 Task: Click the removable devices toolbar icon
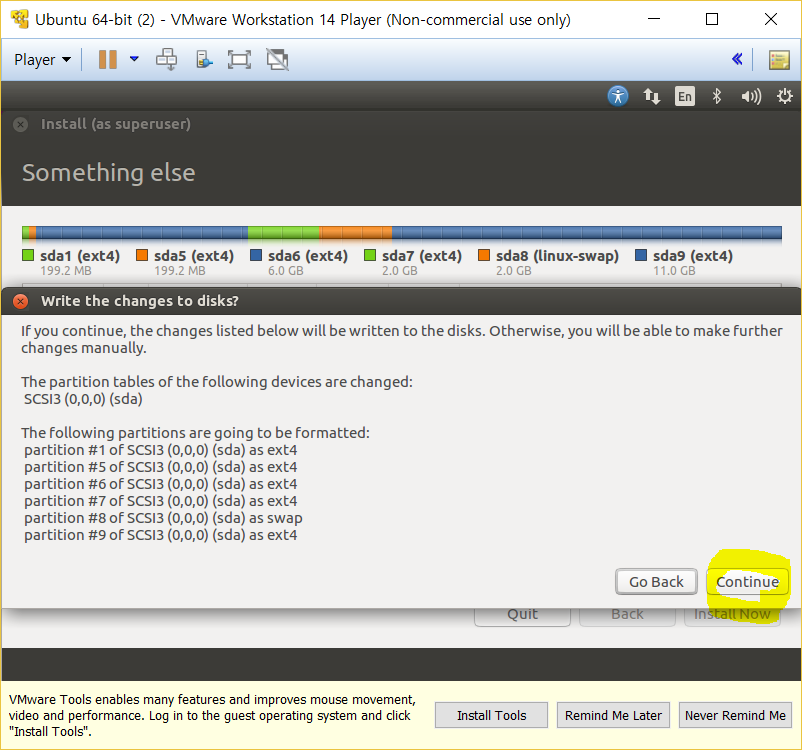[x=203, y=60]
